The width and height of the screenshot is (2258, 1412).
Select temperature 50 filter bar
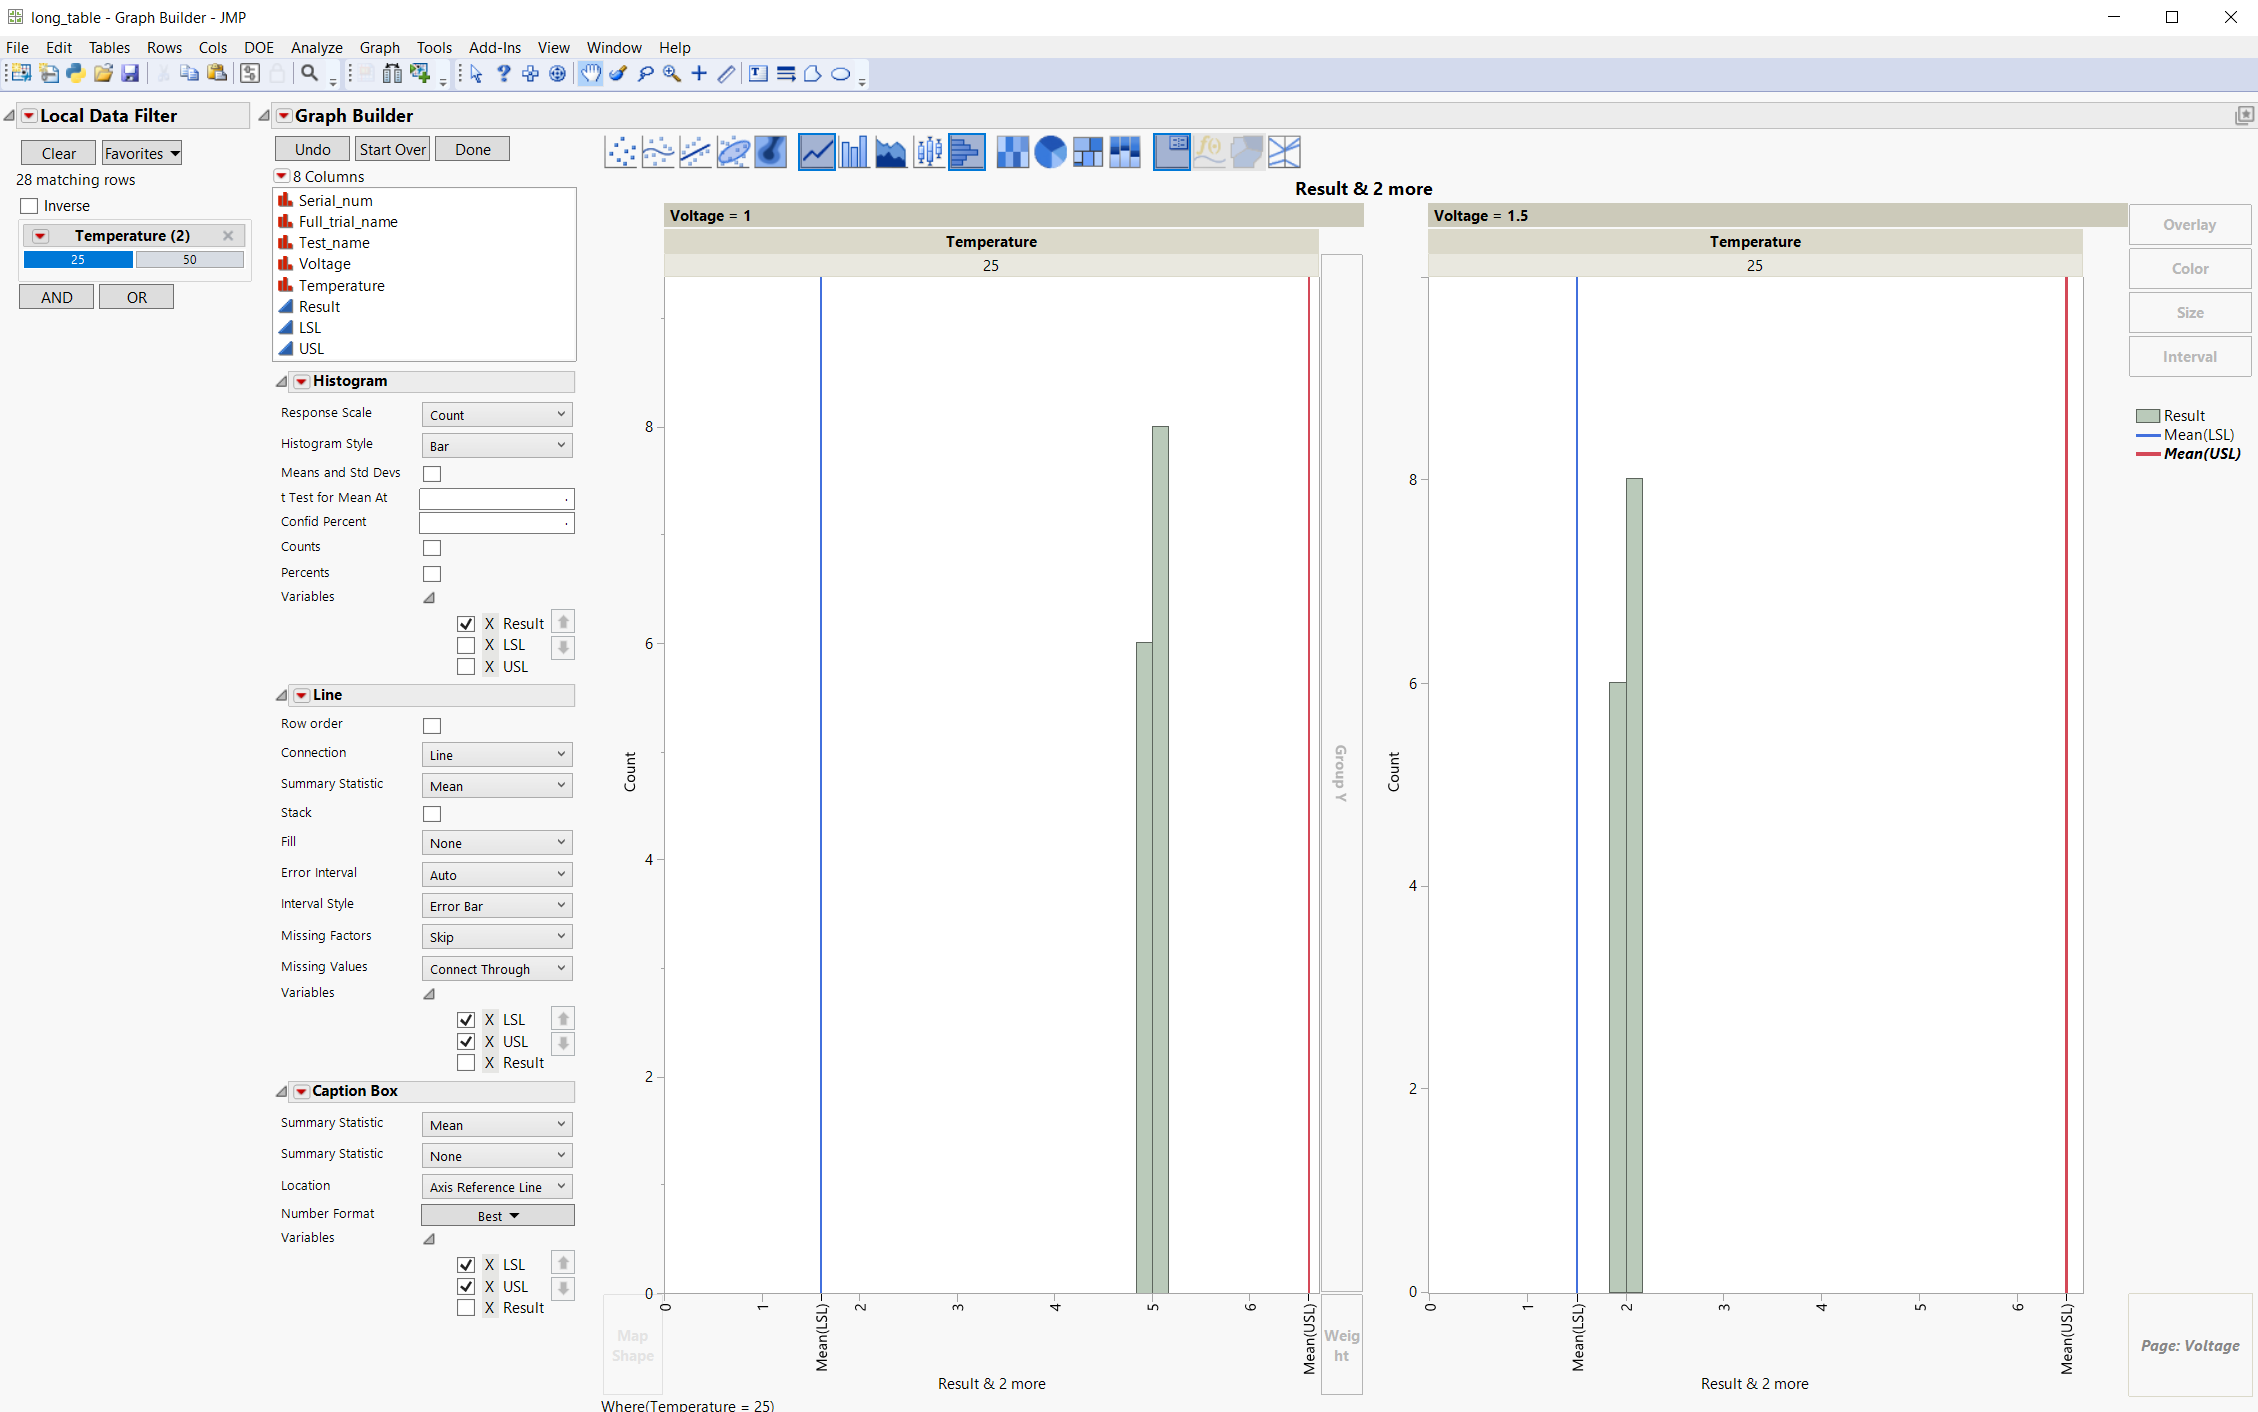189,260
